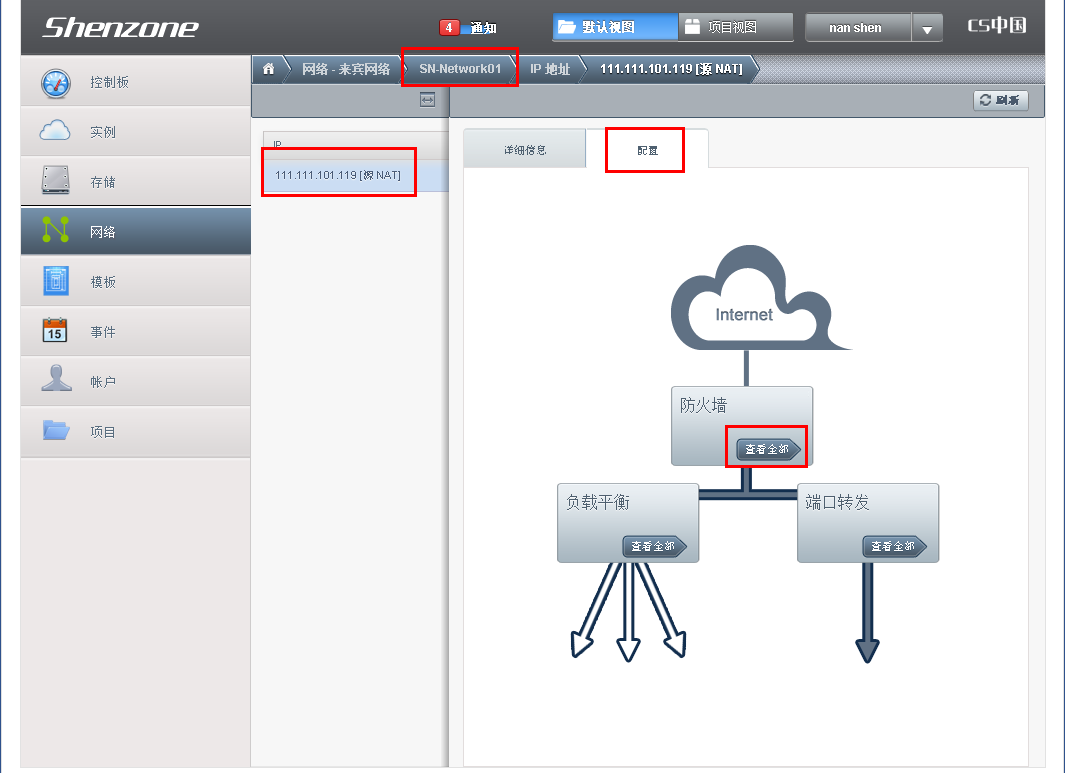
Task: Collapse the IP list panel toggle
Action: coord(427,99)
